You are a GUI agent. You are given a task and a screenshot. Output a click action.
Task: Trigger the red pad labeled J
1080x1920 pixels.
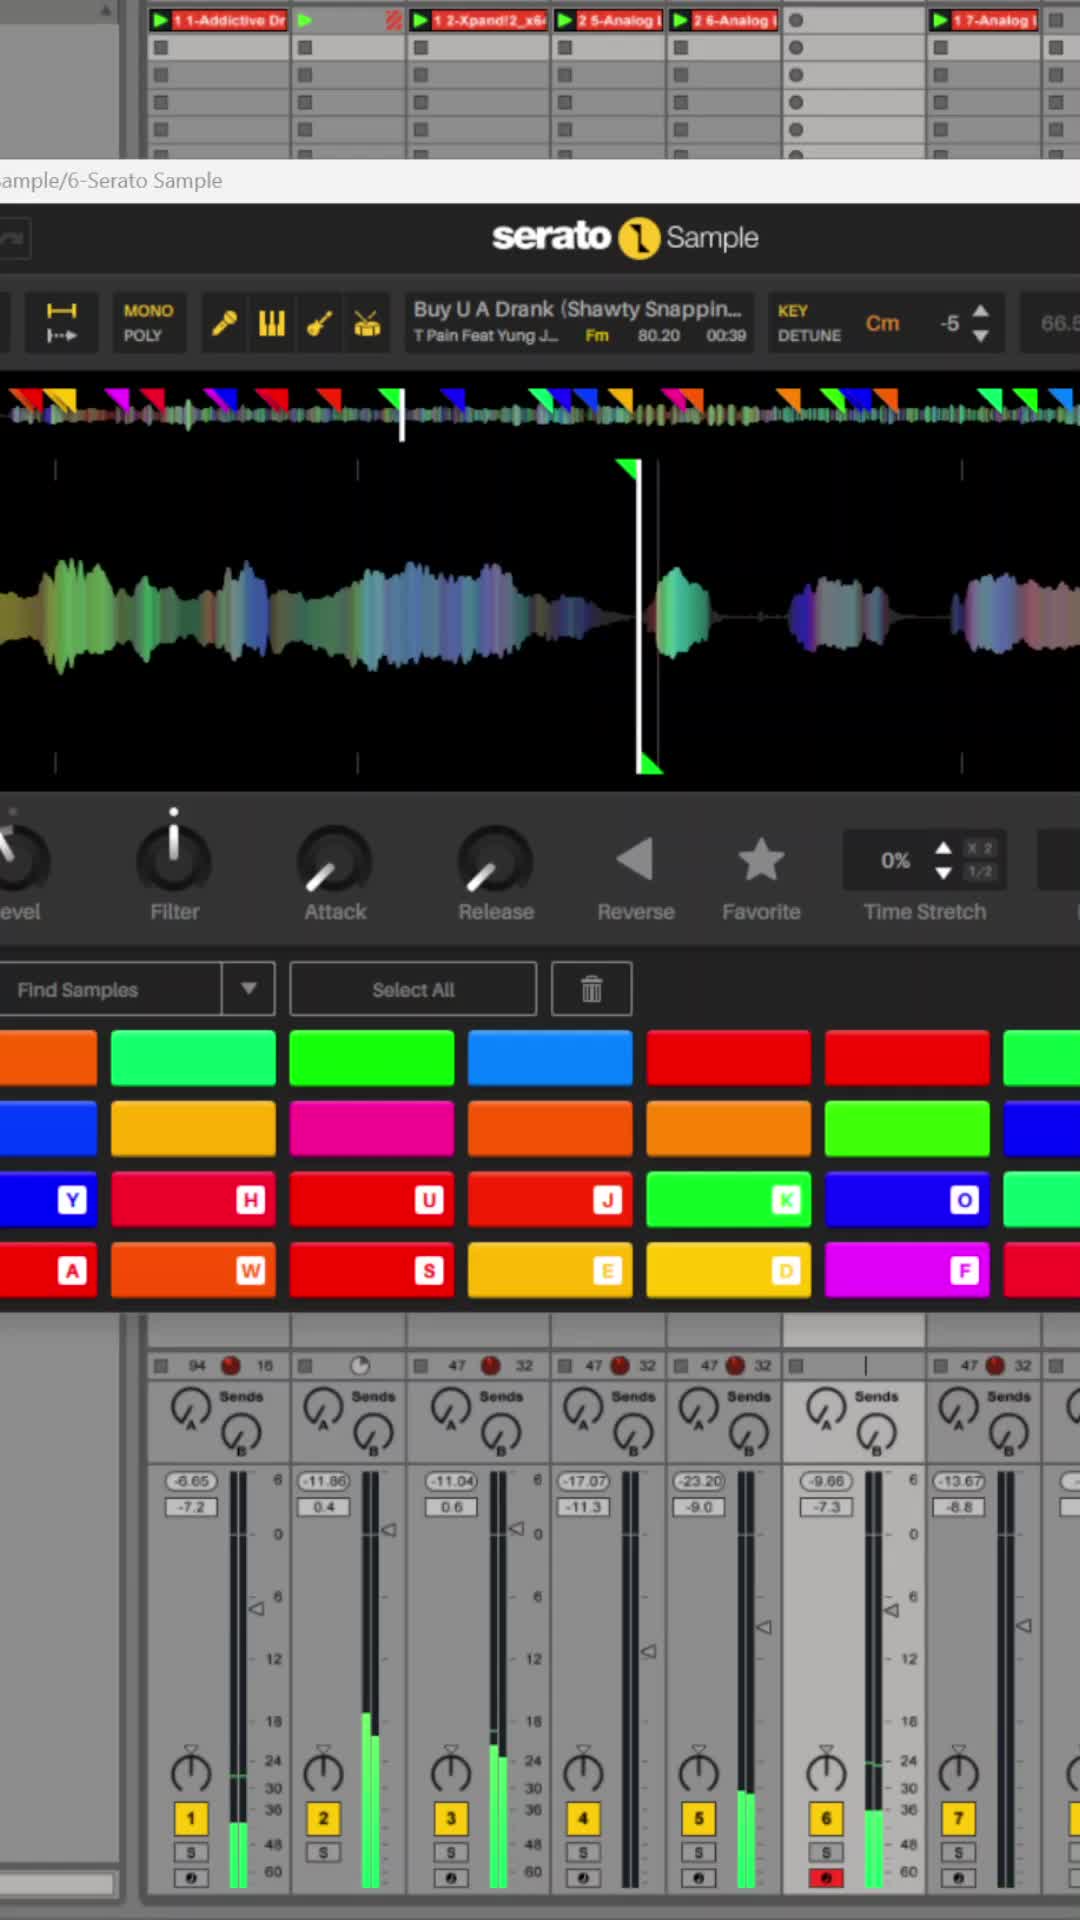pos(550,1199)
